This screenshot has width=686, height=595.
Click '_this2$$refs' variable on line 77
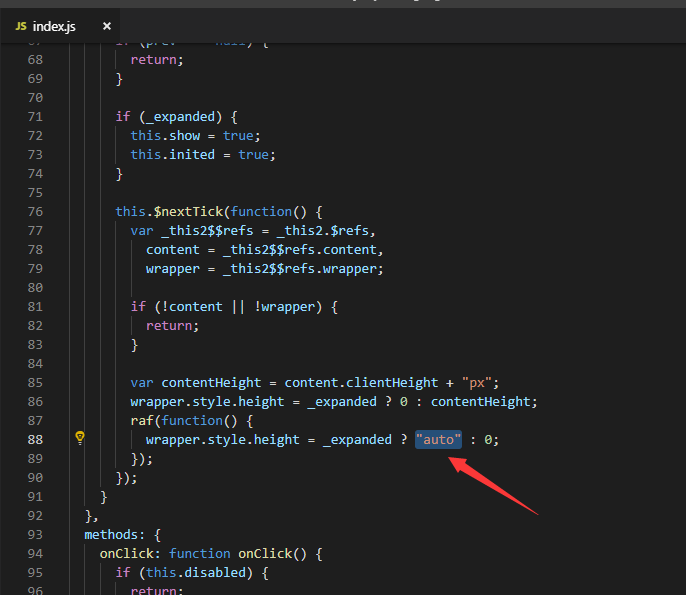pyautogui.click(x=207, y=230)
